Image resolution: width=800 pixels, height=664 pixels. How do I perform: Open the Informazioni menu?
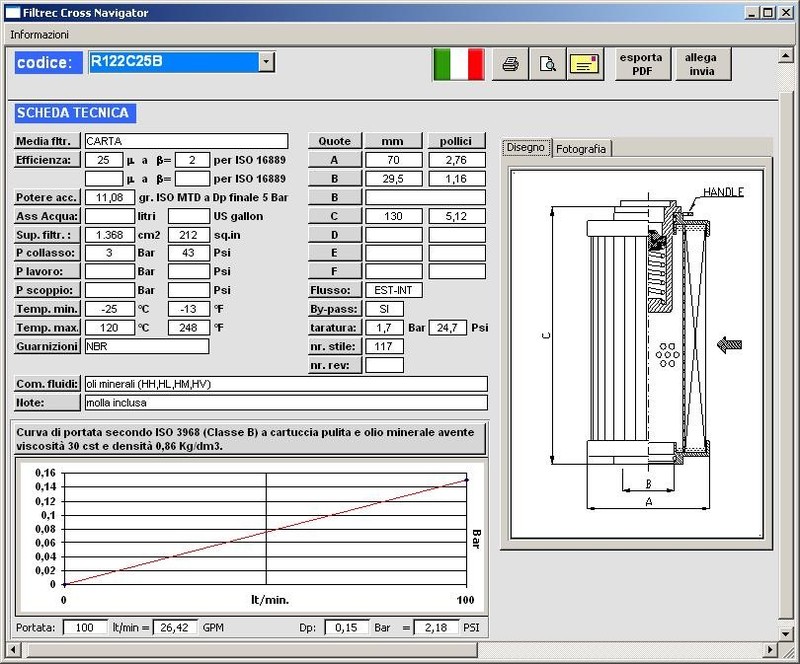point(40,34)
